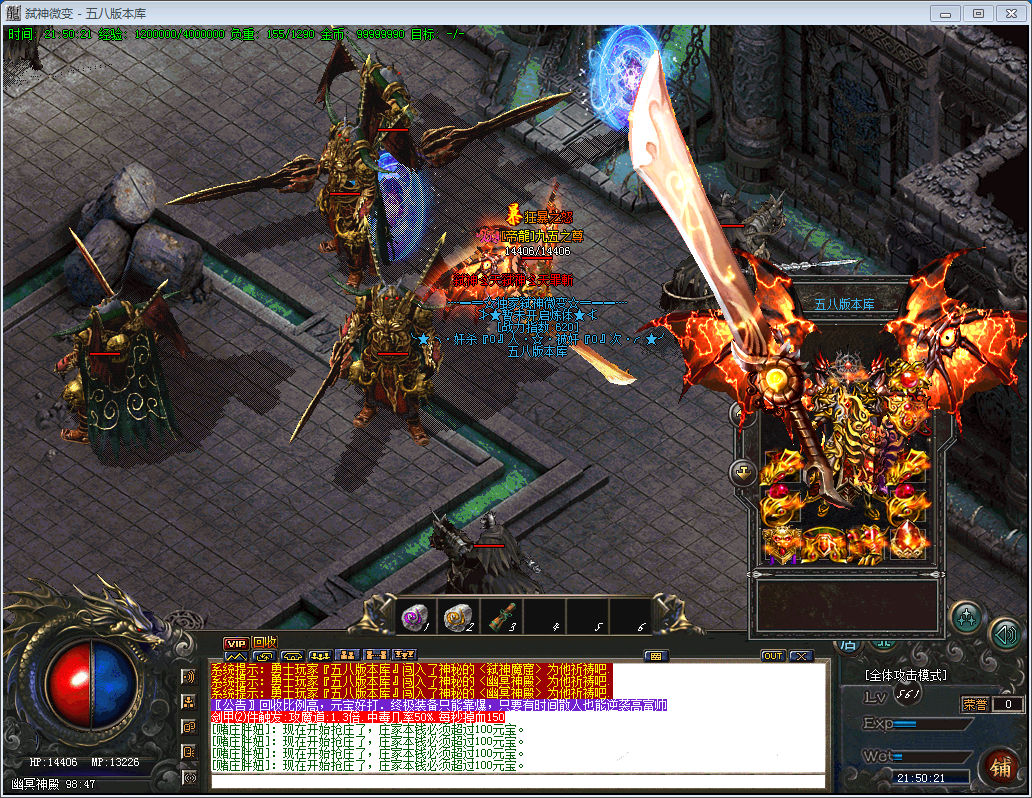
Task: Click the 荣誉 honor label
Action: (975, 704)
